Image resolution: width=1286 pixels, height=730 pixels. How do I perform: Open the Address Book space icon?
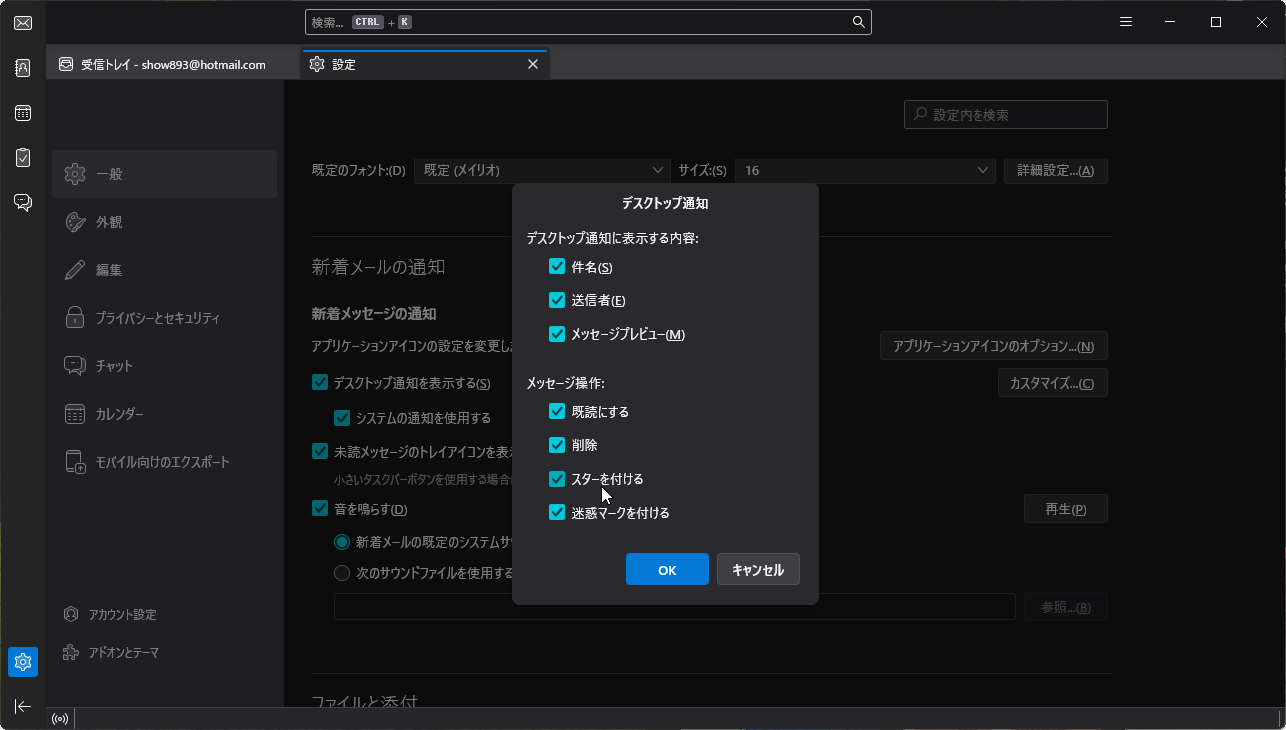[x=22, y=67]
